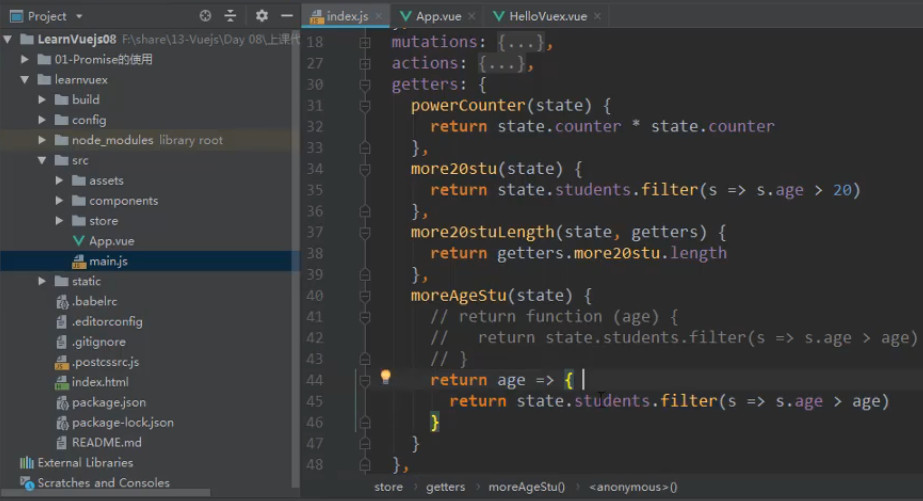This screenshot has height=501, width=923.
Task: Click the collapsed {...} after mutations
Action: (522, 42)
